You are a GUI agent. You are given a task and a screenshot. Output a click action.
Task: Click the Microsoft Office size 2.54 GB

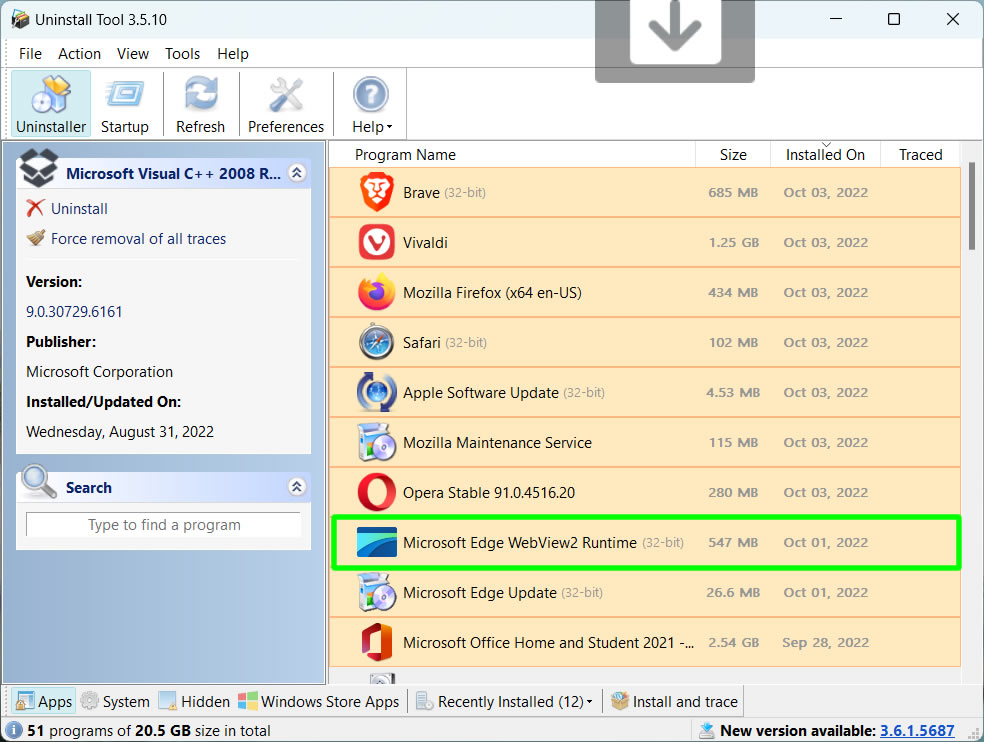coord(734,642)
